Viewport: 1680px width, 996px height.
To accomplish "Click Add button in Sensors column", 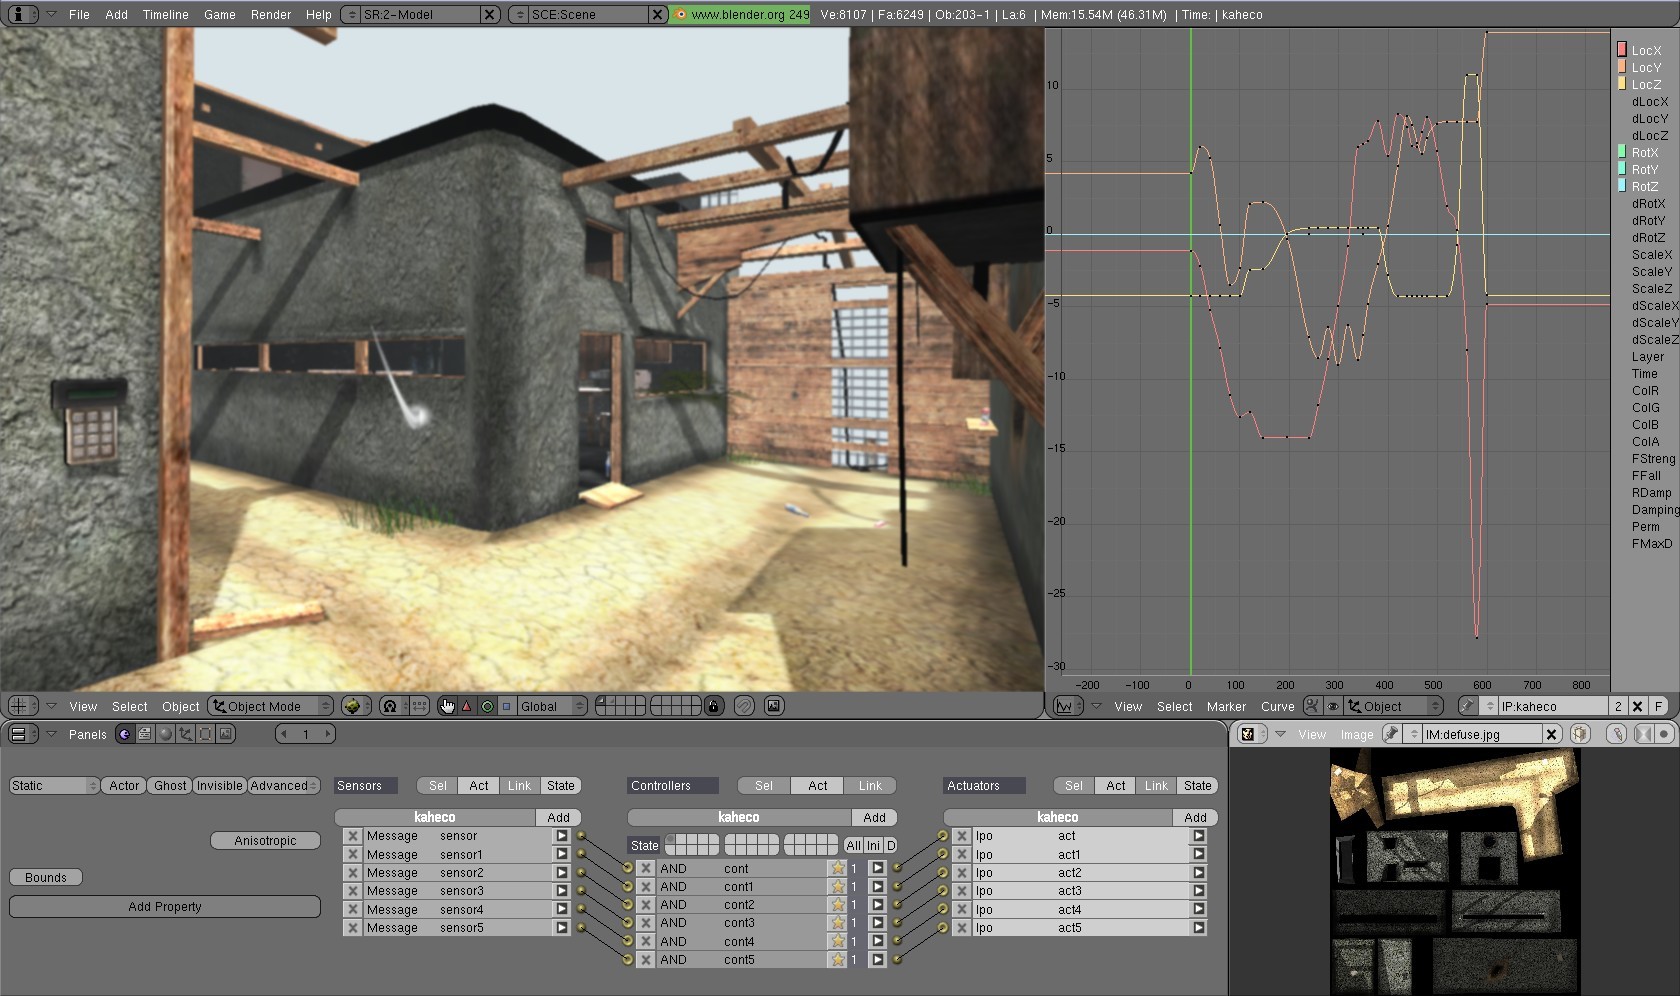I will [x=558, y=818].
